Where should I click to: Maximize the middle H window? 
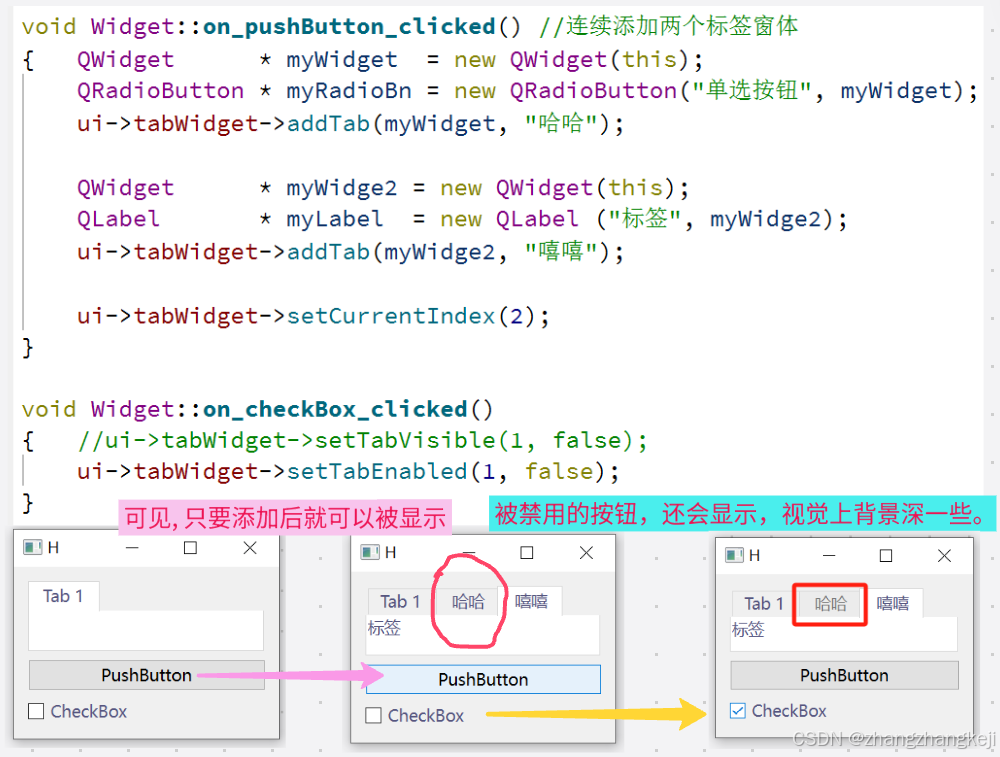tap(527, 552)
